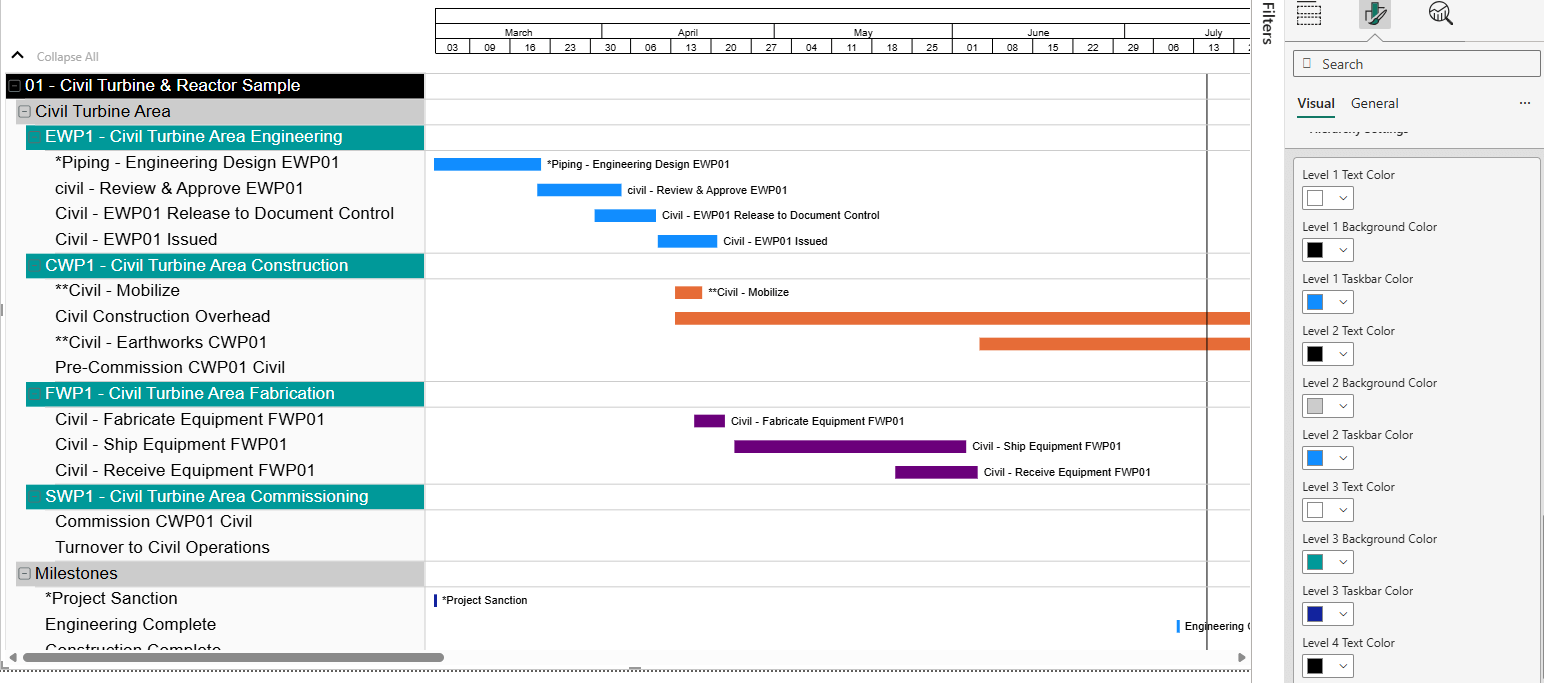The height and width of the screenshot is (683, 1544).
Task: Expand the Filters pane
Action: (x=1267, y=23)
